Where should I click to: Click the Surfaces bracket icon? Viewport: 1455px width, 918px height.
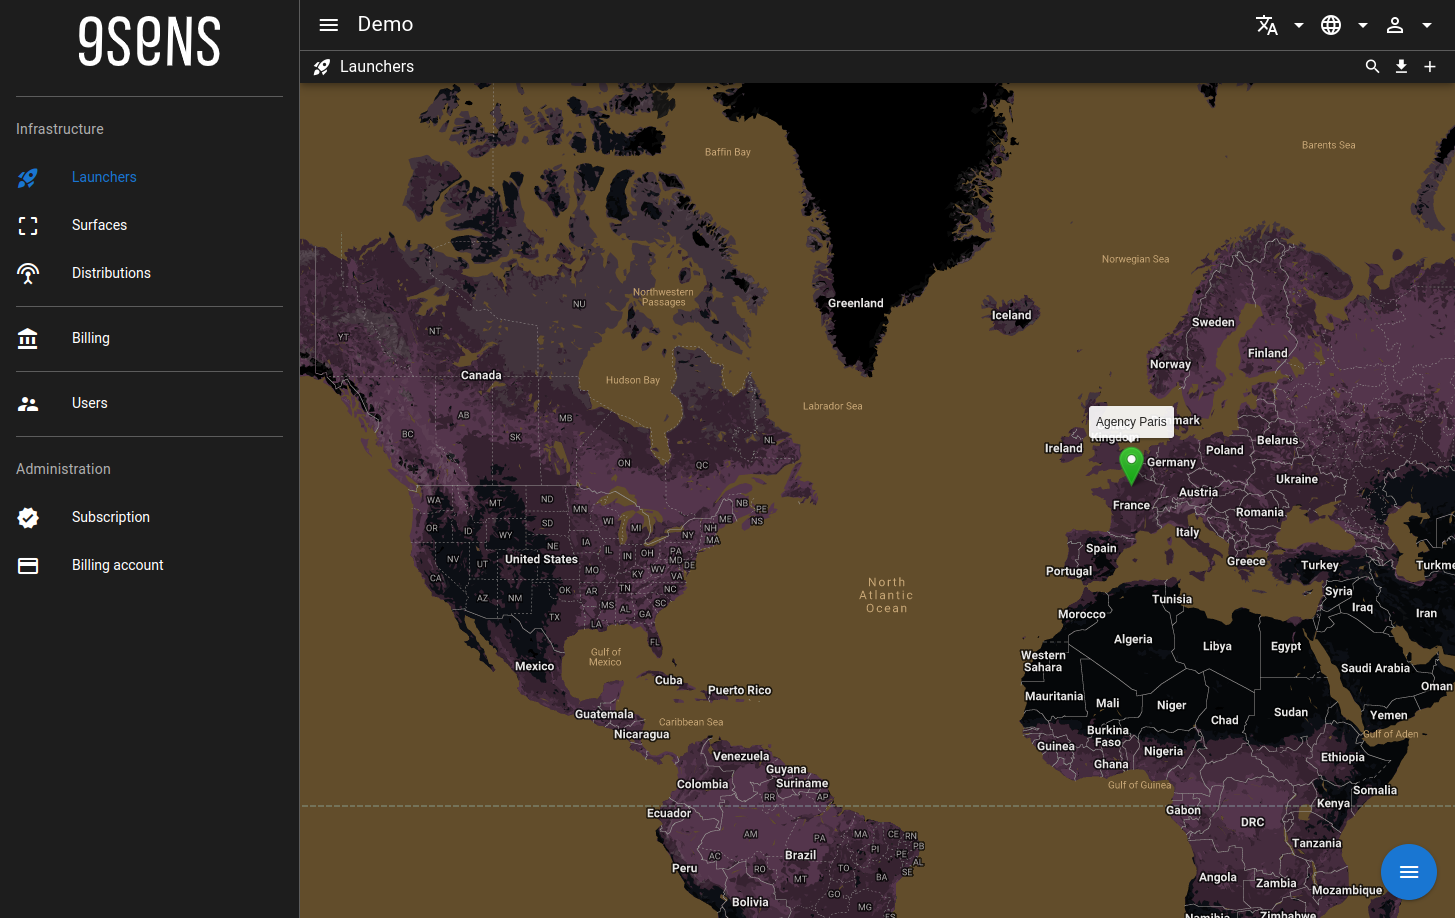tap(28, 226)
